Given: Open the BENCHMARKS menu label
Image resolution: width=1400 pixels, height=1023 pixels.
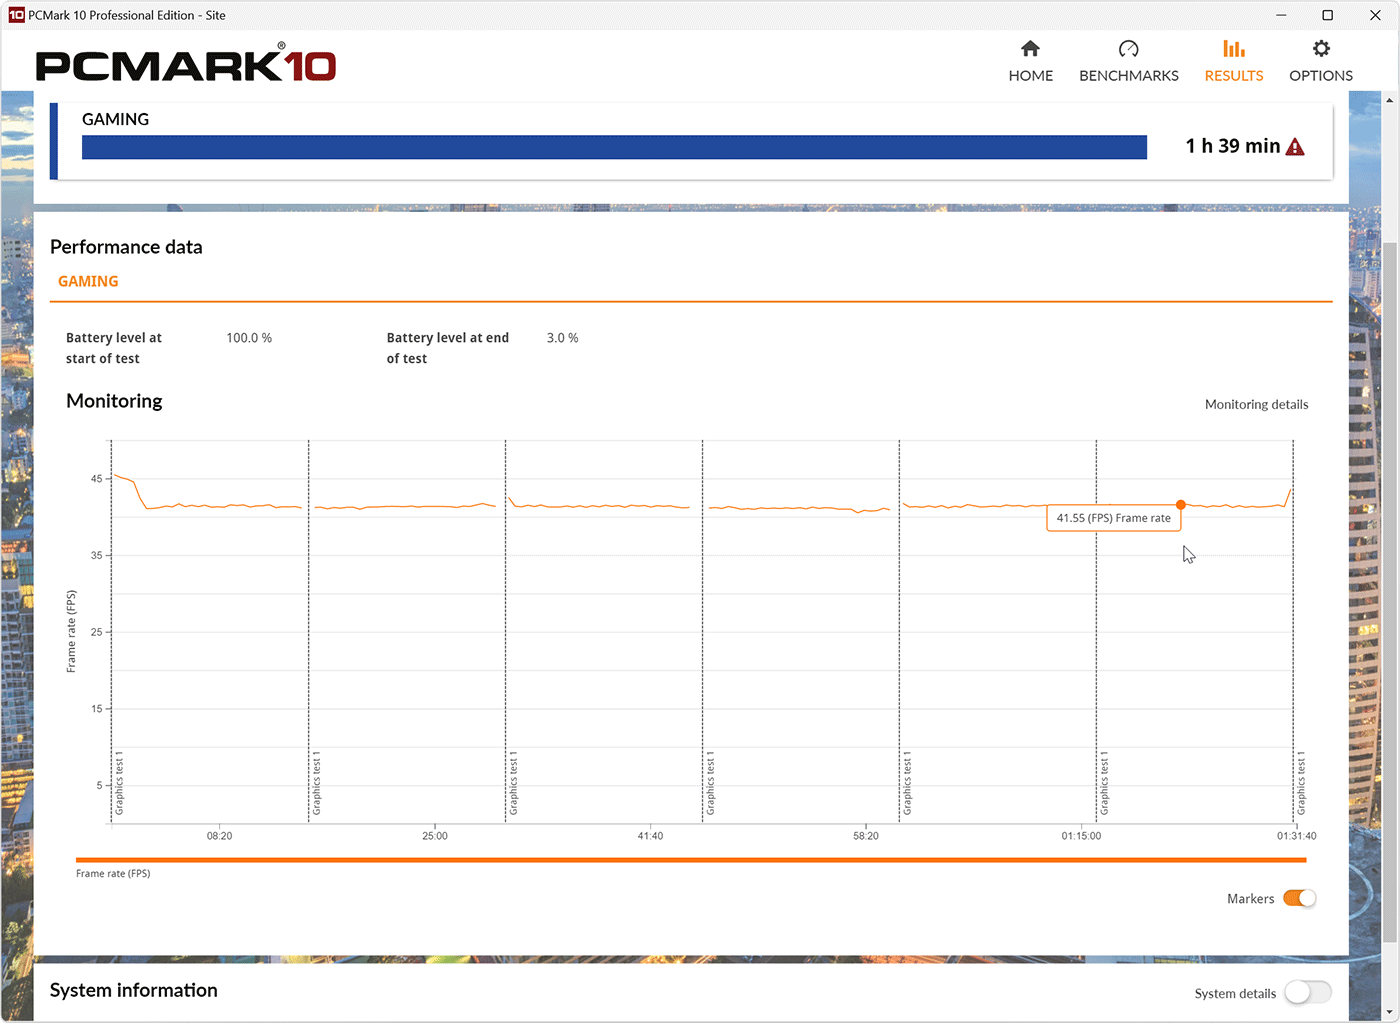Looking at the screenshot, I should coord(1128,76).
